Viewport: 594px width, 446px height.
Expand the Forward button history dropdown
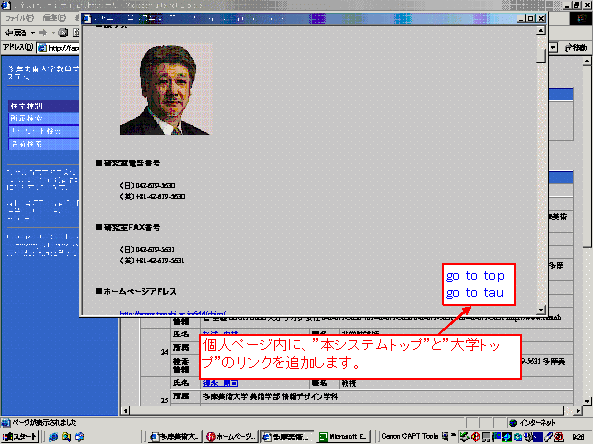(x=53, y=33)
